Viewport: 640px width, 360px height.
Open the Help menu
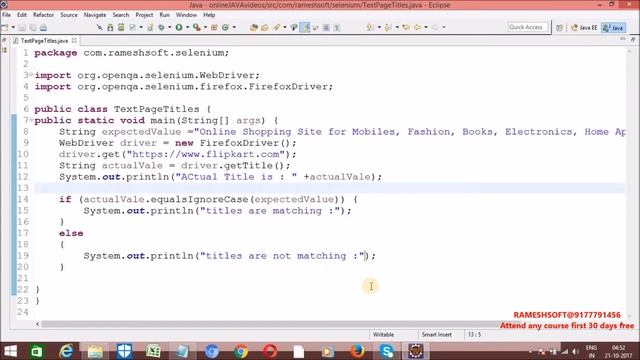[209, 15]
